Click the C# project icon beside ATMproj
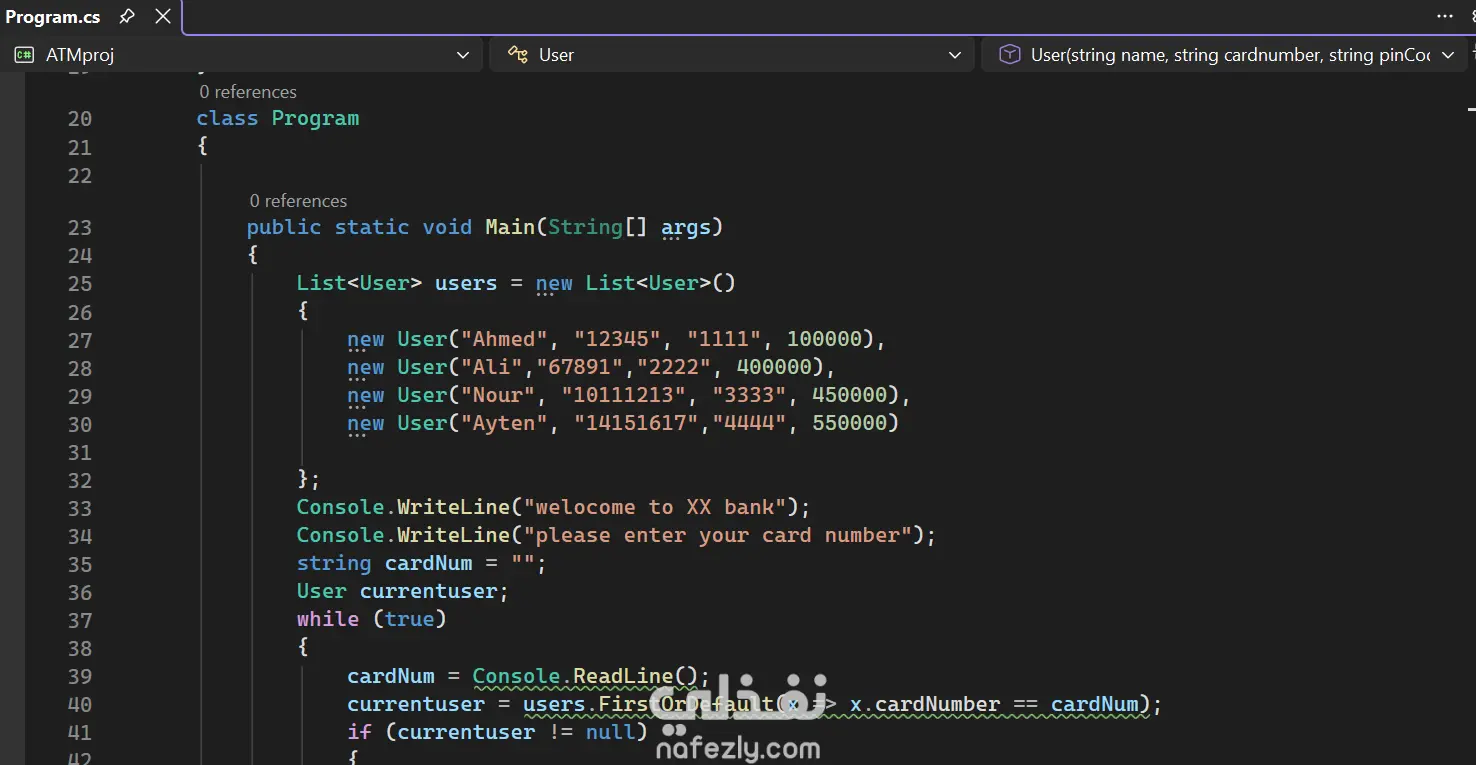Image resolution: width=1476 pixels, height=765 pixels. pos(23,55)
